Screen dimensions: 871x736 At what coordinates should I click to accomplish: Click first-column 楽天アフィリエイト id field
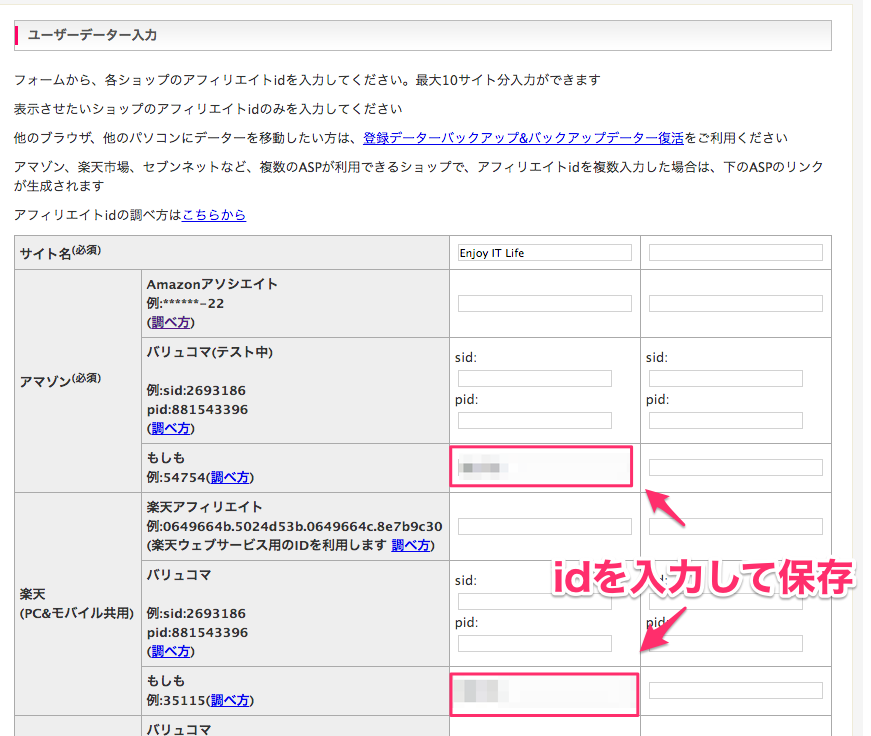pos(545,526)
